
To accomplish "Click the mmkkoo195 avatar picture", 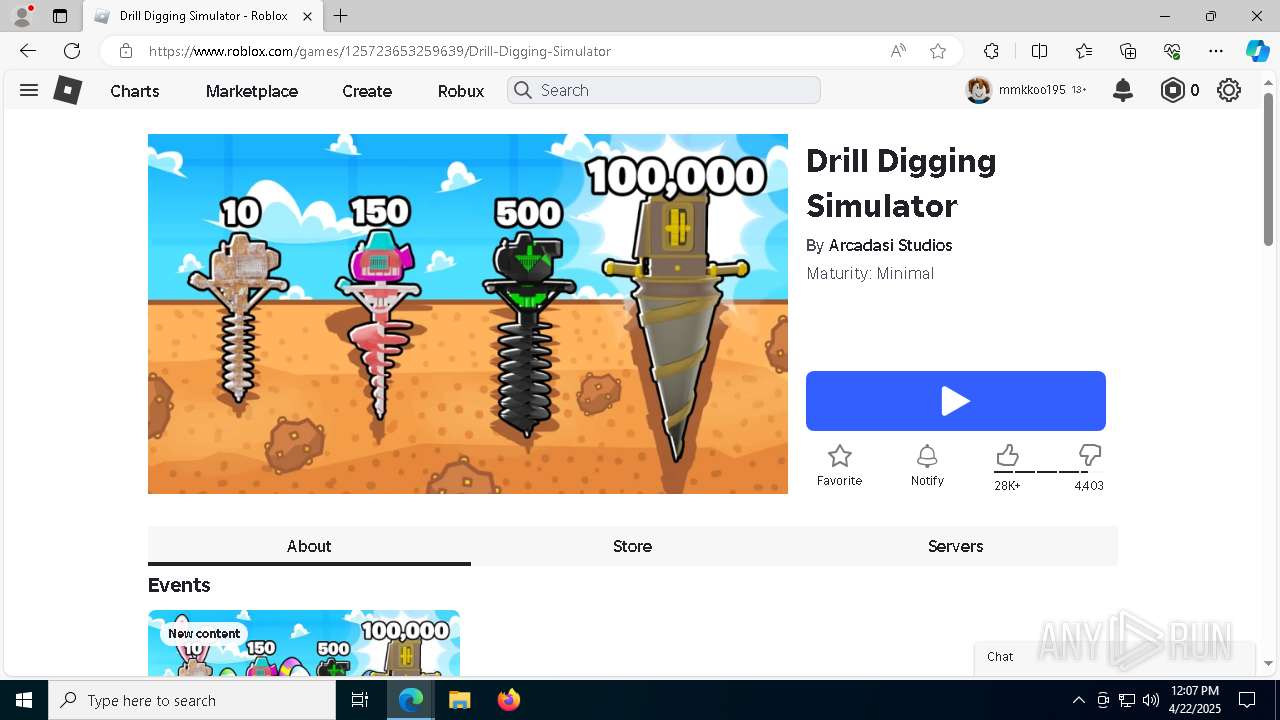I will [979, 90].
